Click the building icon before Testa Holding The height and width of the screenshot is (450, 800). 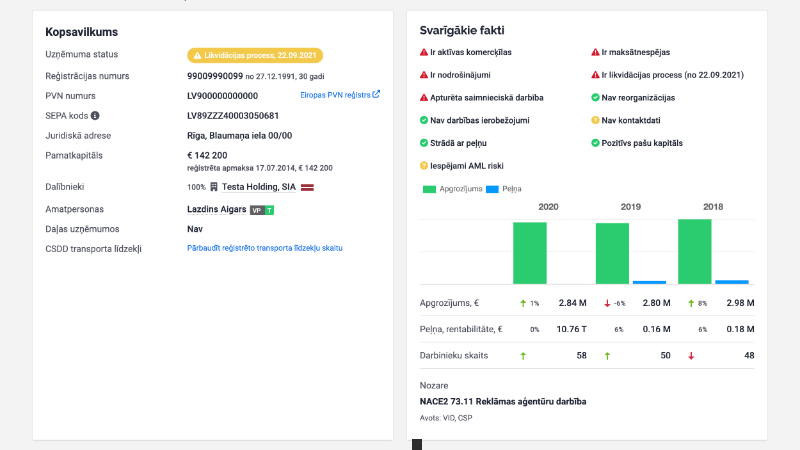pyautogui.click(x=213, y=186)
